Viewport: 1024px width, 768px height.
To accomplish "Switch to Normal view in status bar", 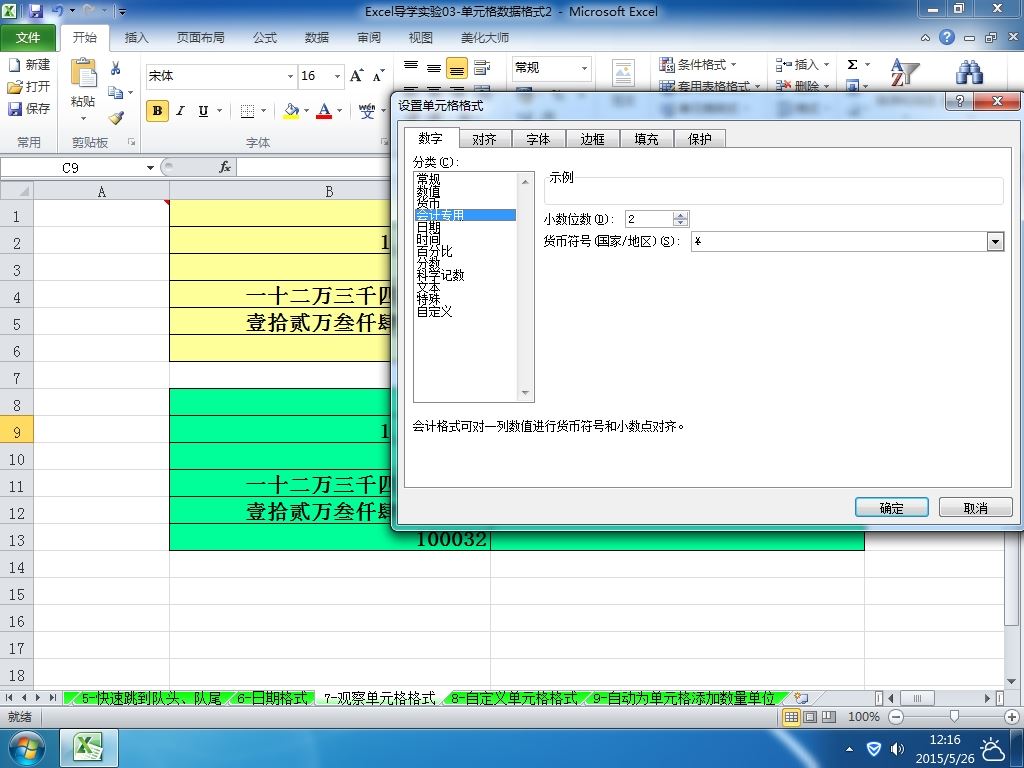I will (x=791, y=717).
